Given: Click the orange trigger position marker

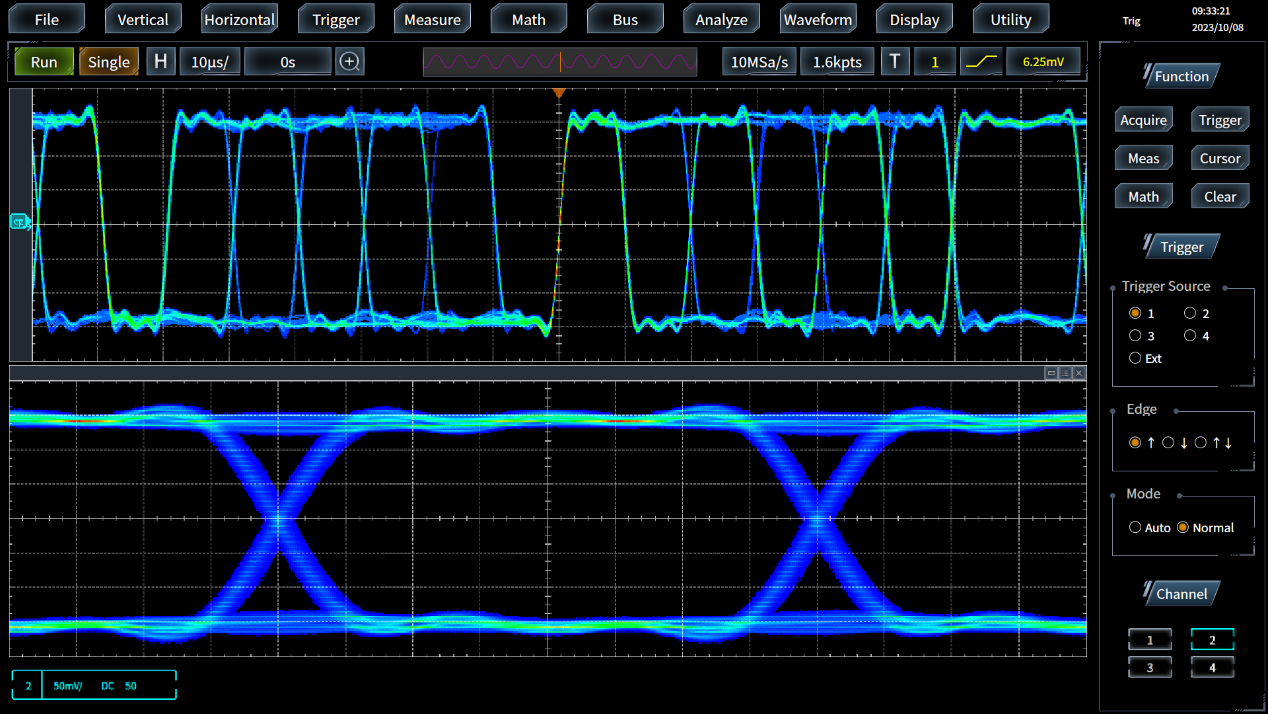Looking at the screenshot, I should [559, 93].
